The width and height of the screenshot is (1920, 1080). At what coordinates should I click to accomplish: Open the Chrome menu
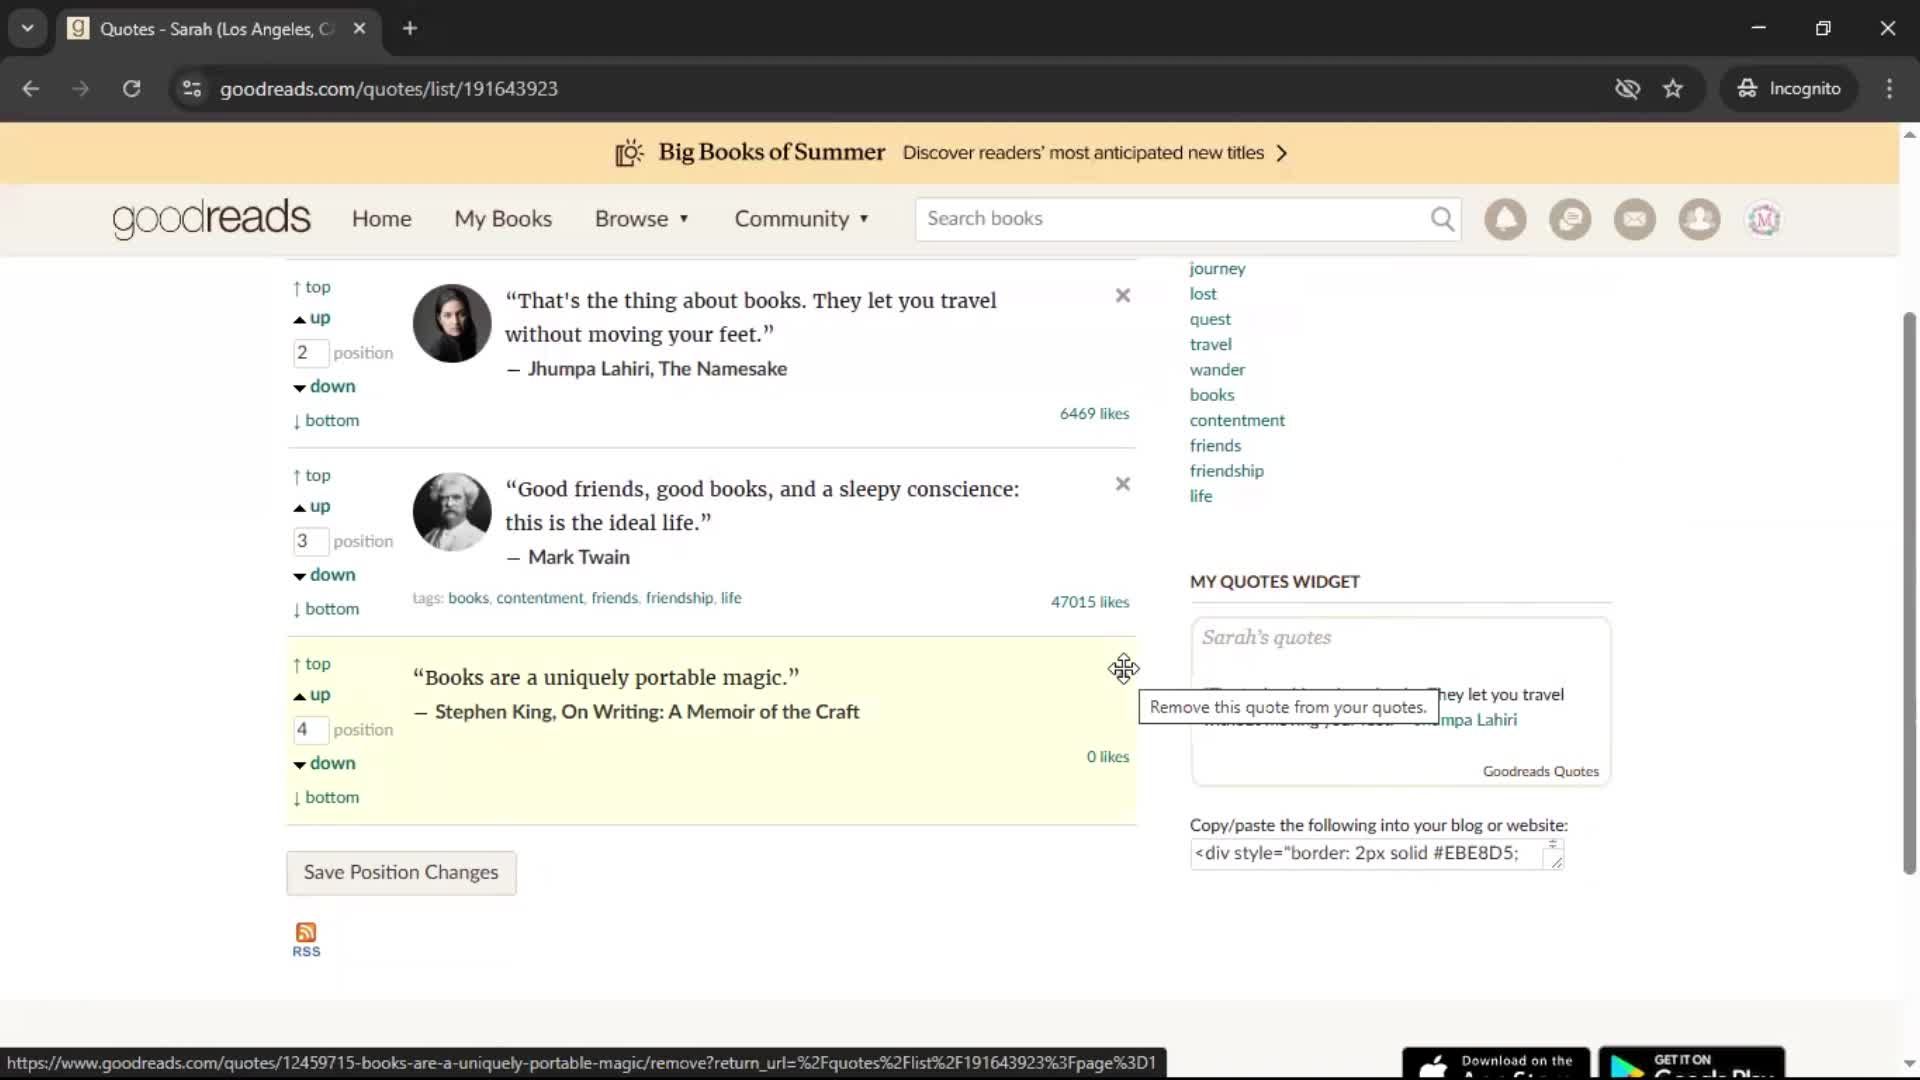[x=1889, y=88]
